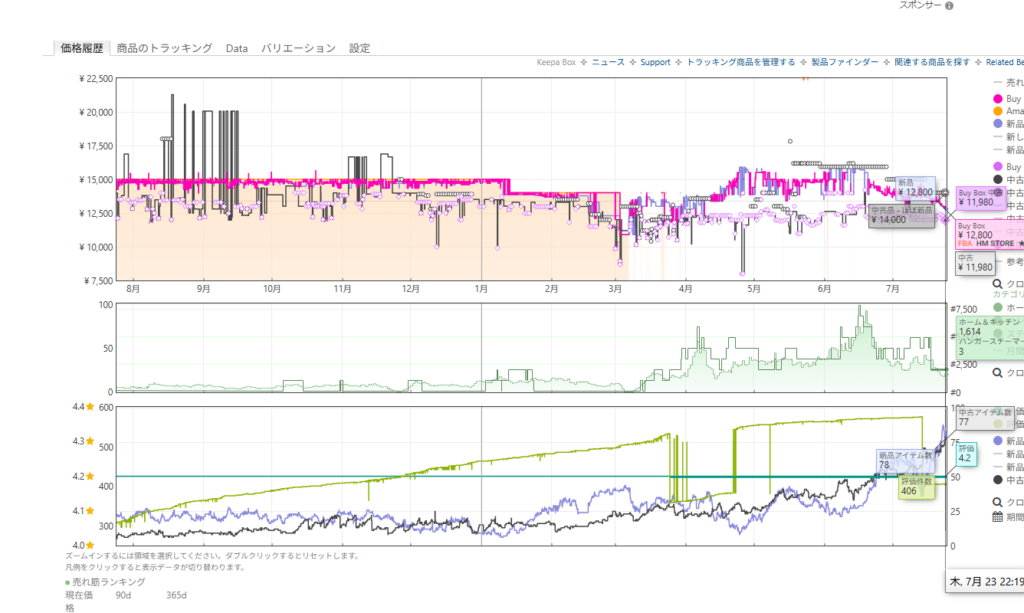Toggle the purple Buy Box used legend entry

point(997,166)
